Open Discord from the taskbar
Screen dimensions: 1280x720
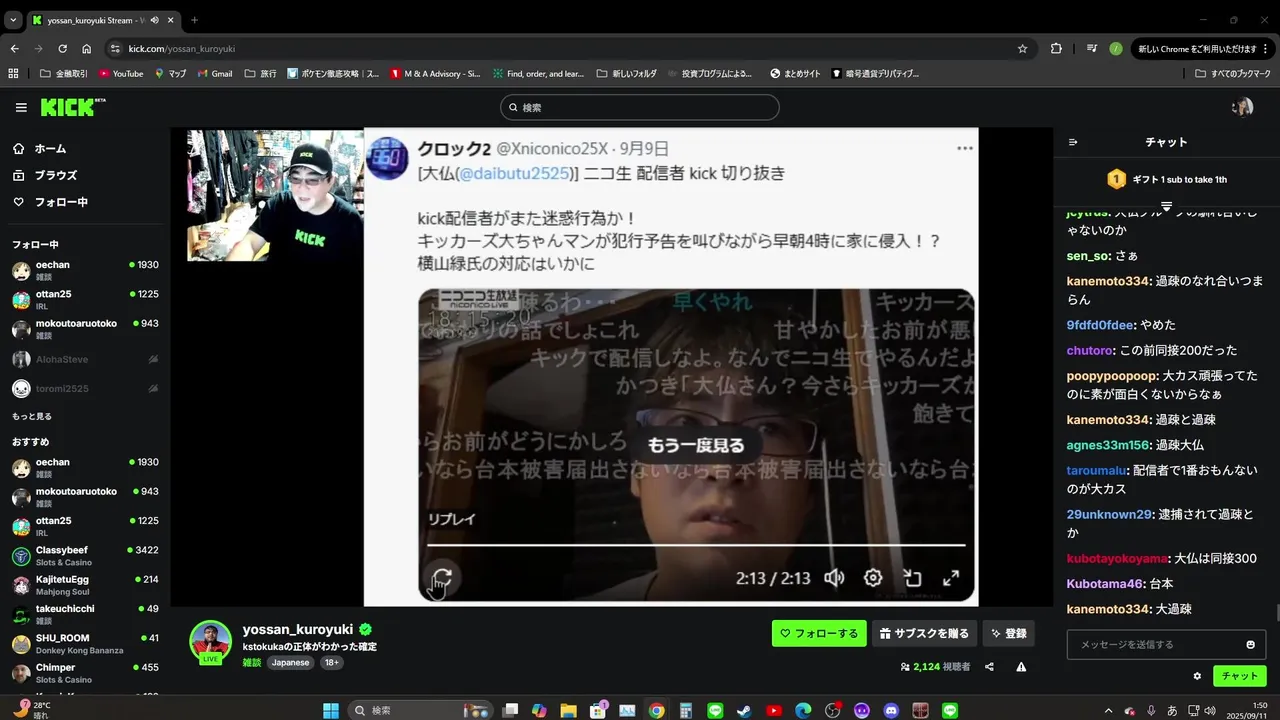coord(891,710)
